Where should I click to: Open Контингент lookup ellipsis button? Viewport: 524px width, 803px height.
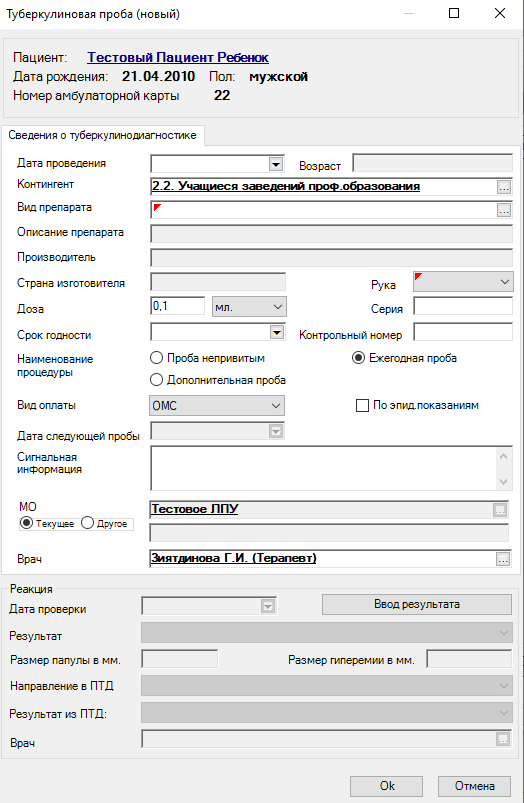pyautogui.click(x=504, y=187)
